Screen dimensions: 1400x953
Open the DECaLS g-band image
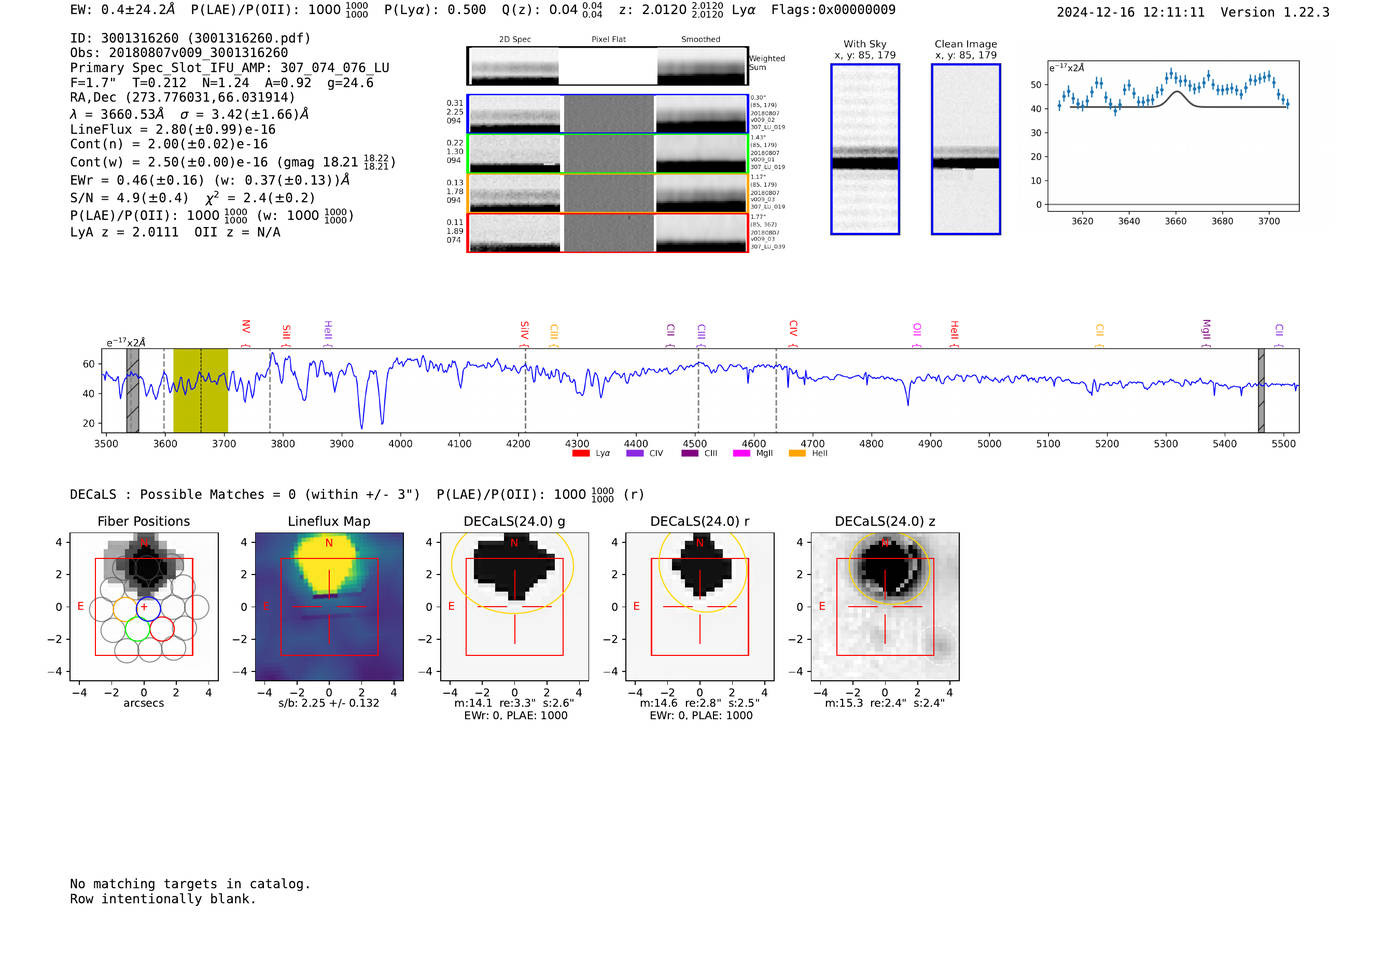click(515, 606)
